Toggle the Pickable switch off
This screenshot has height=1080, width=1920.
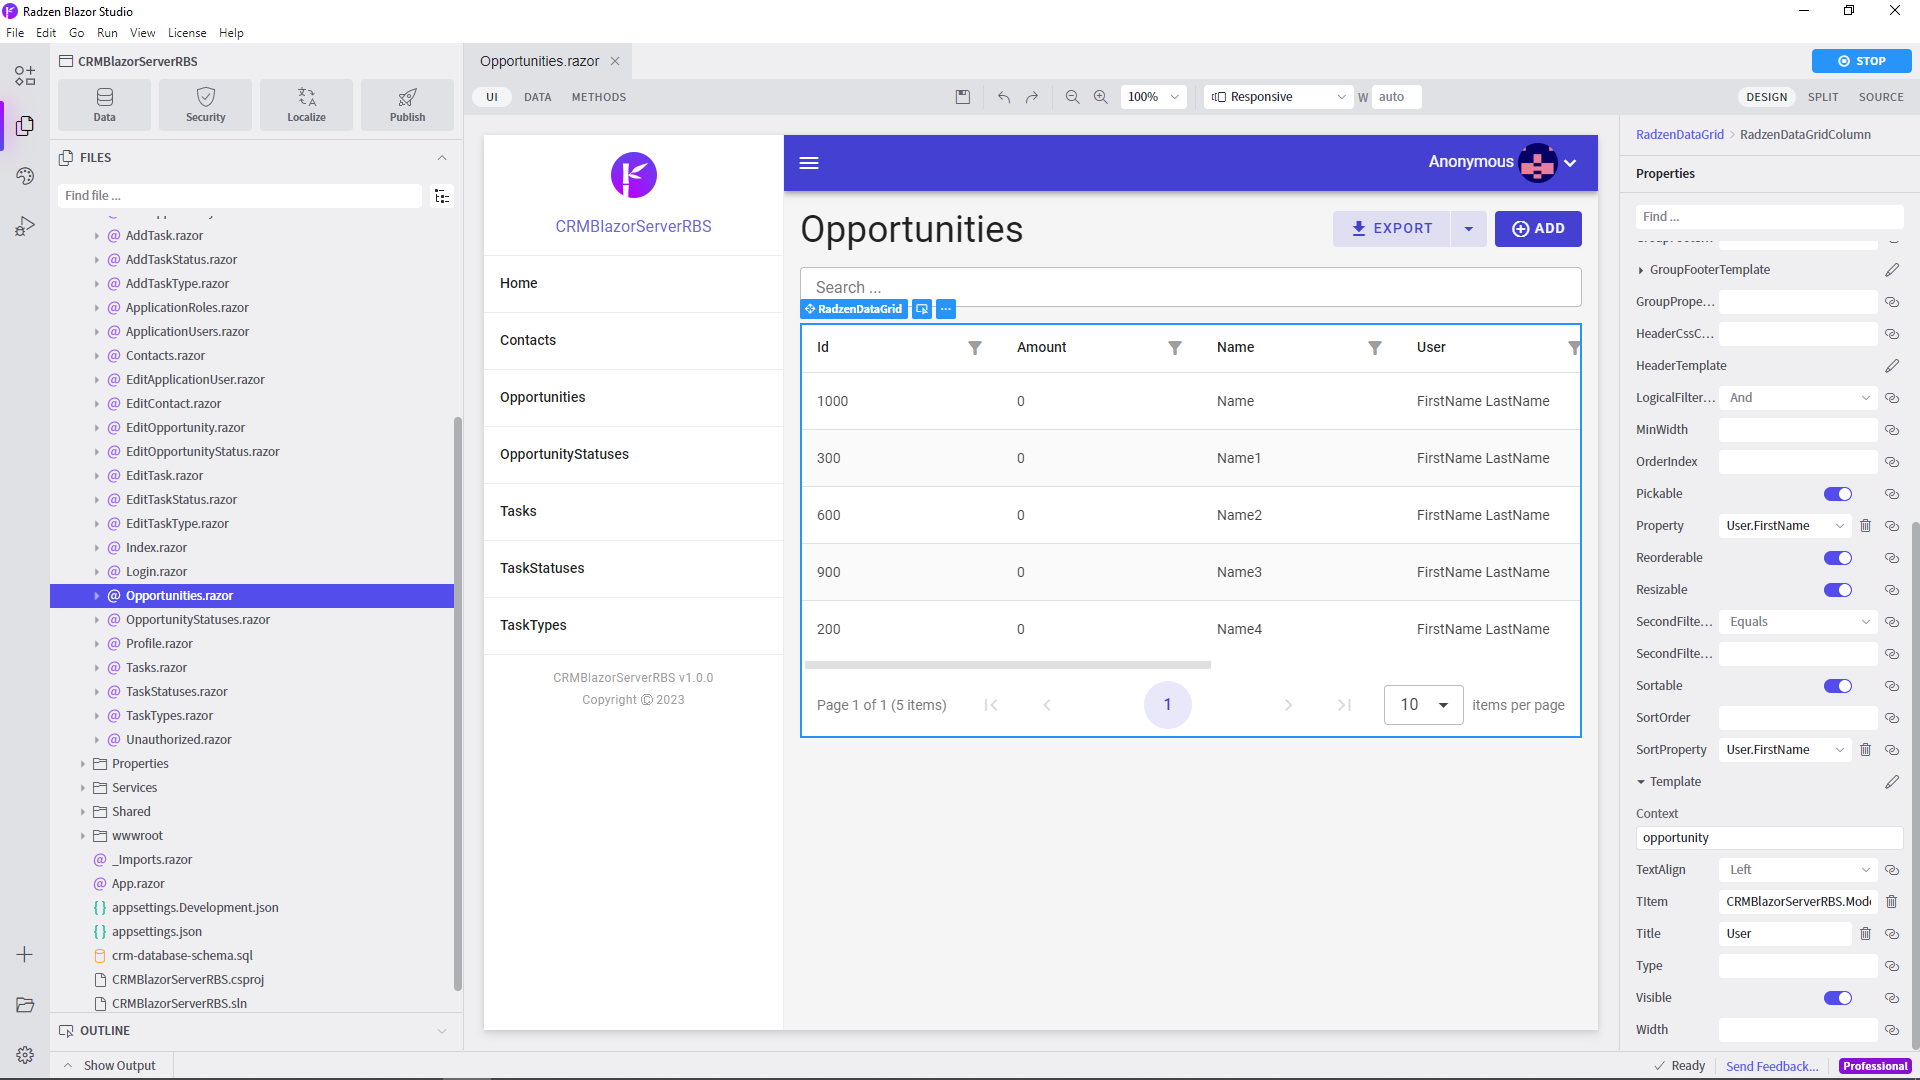click(1838, 494)
